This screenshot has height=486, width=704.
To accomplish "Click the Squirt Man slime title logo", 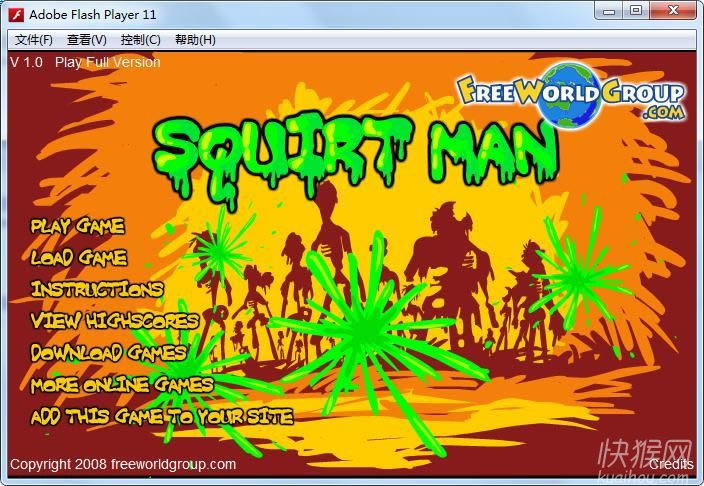I will pos(356,150).
